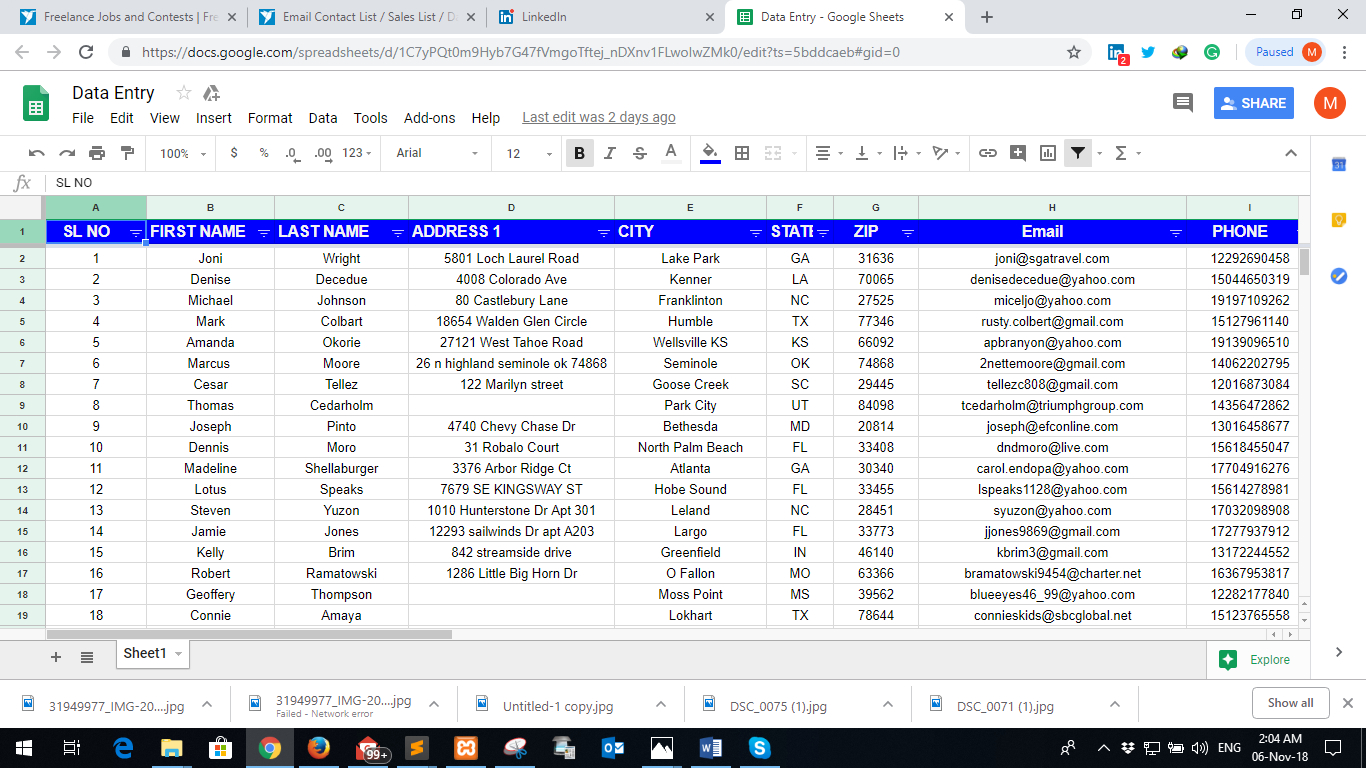Click the Filter funnel icon

[1077, 153]
